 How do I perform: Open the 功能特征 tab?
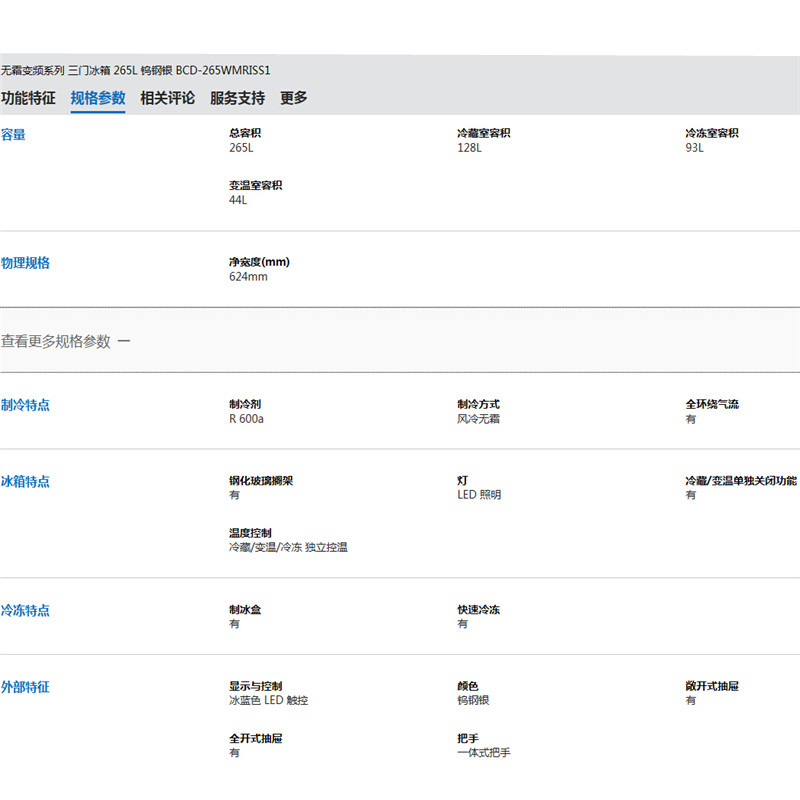coord(28,98)
